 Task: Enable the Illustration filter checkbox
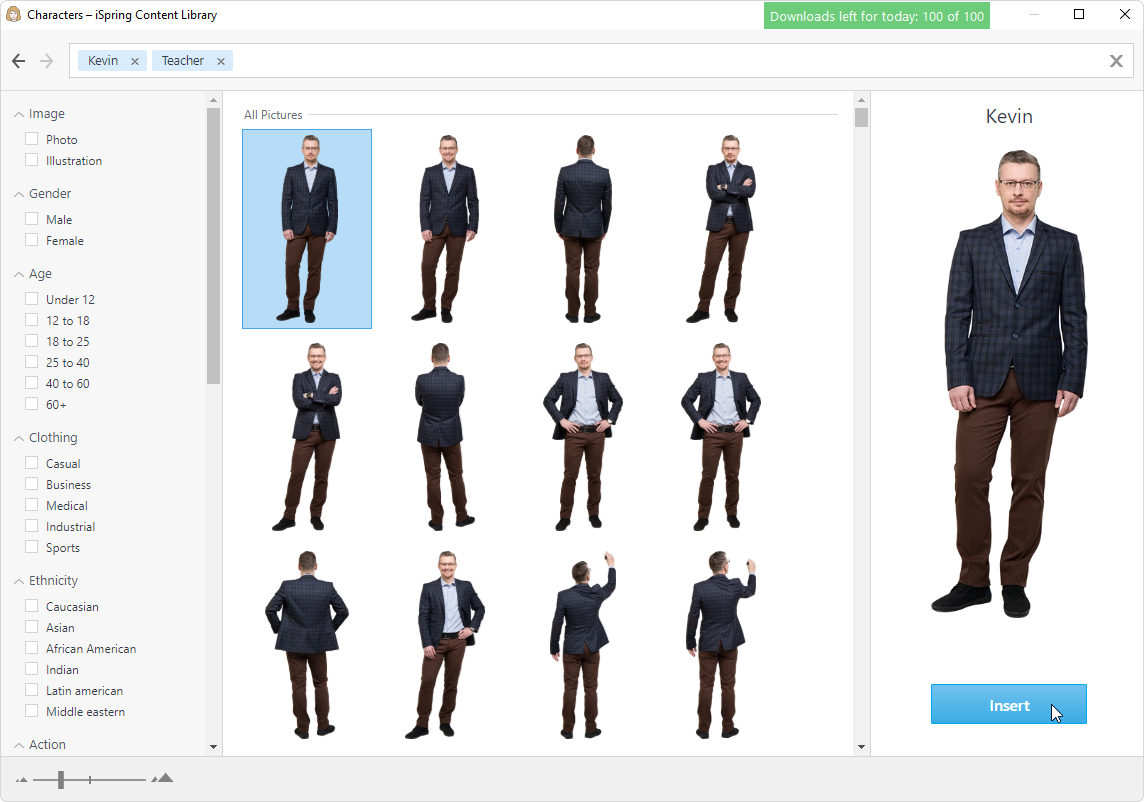[31, 160]
